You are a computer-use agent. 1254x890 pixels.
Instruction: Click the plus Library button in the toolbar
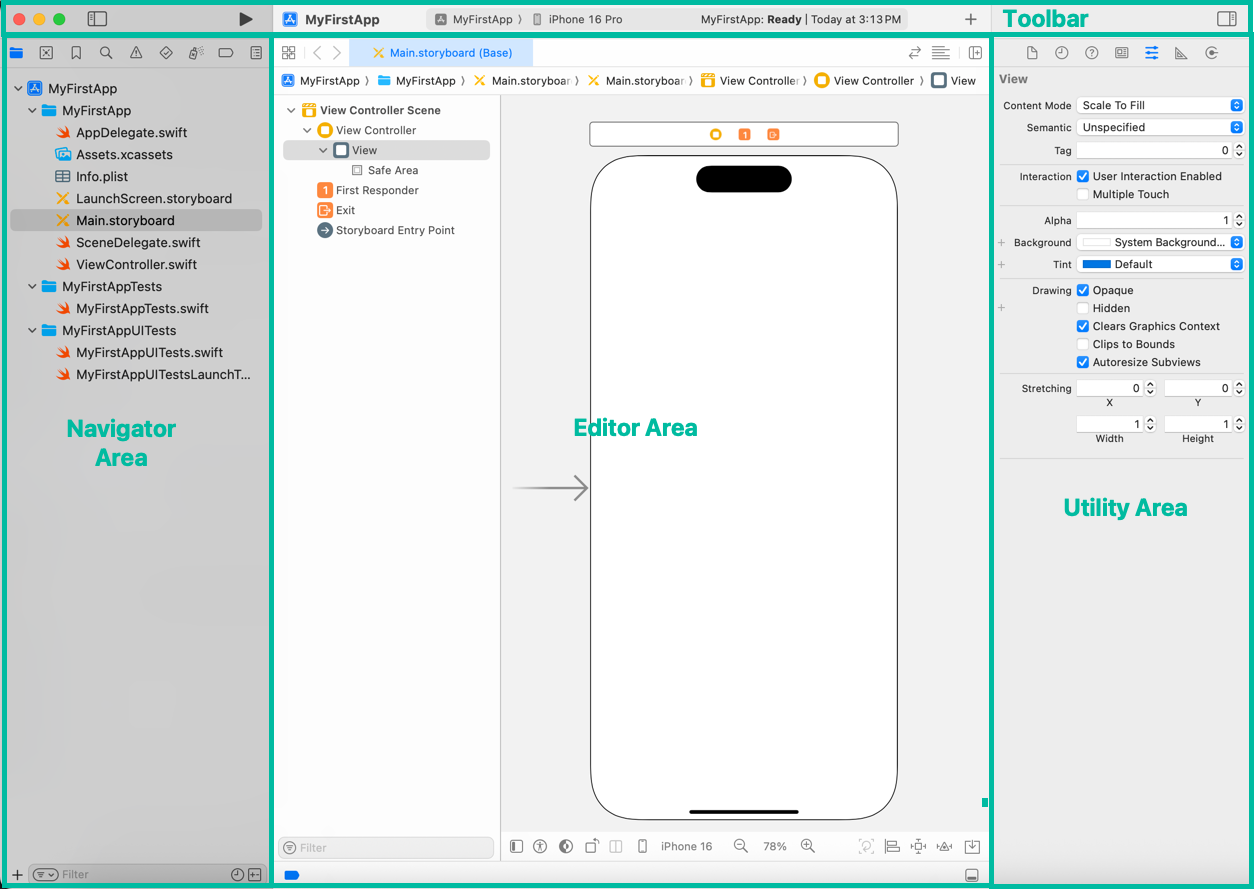970,19
